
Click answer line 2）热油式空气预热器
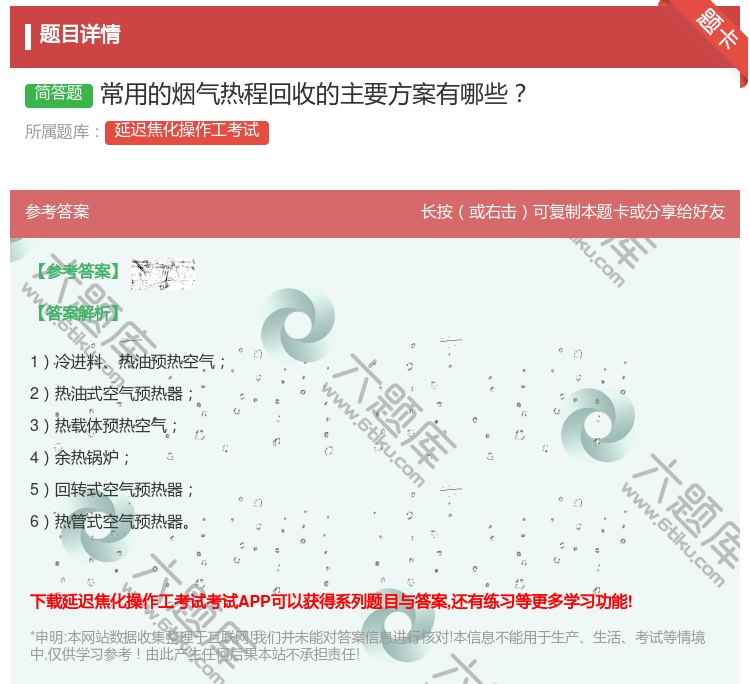[x=112, y=394]
